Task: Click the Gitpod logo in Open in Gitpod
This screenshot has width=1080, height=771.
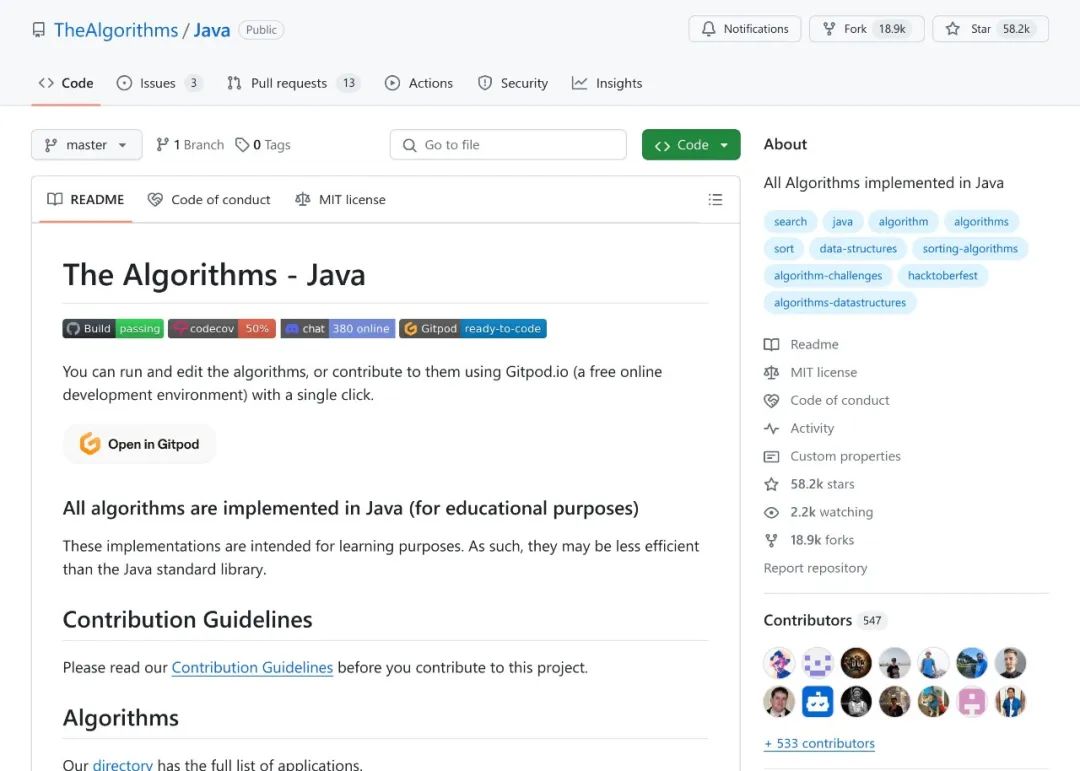Action: point(90,444)
